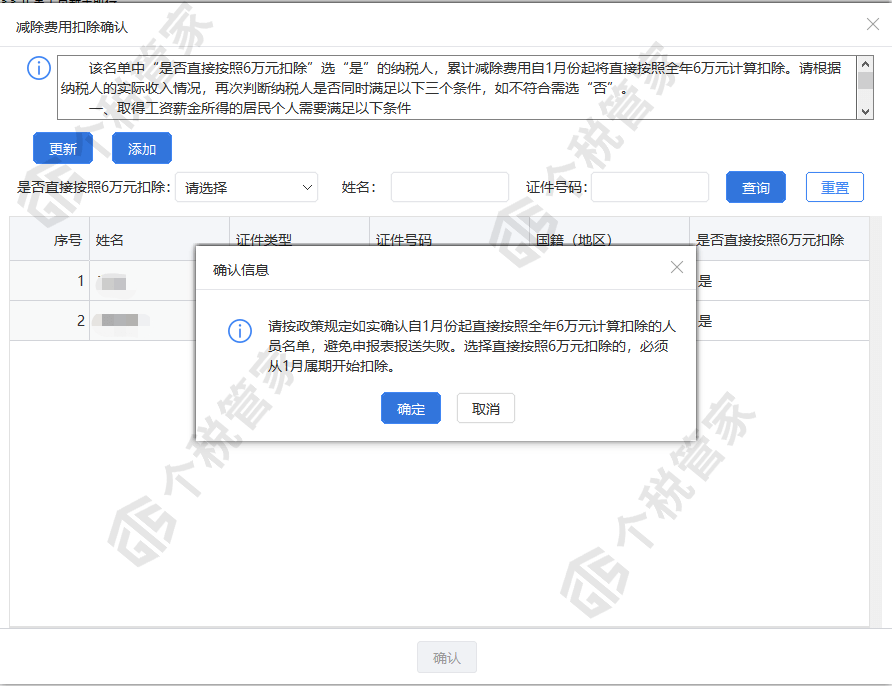Click the 查询 button
892x686 pixels.
point(755,187)
